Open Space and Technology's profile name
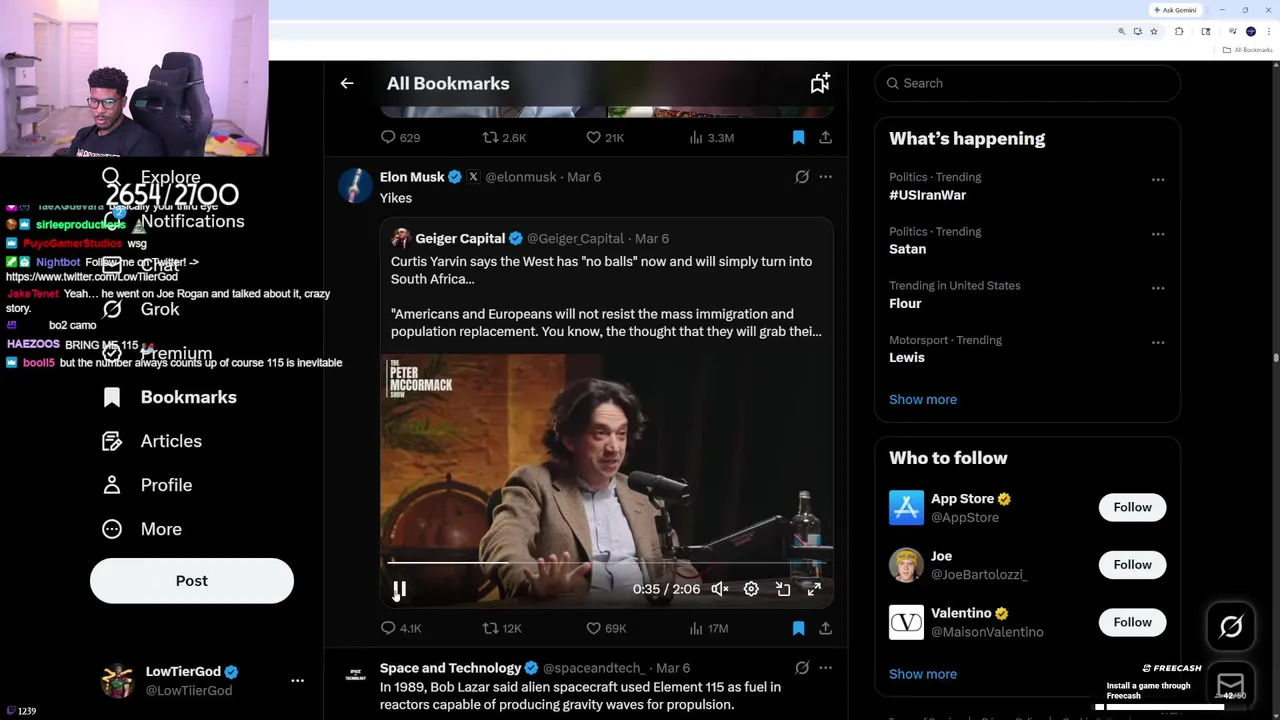 pos(450,668)
